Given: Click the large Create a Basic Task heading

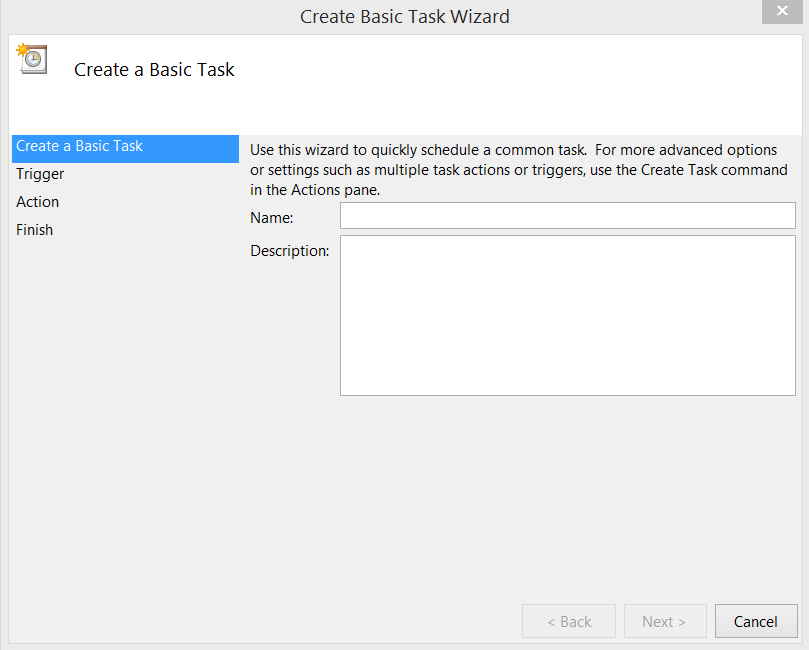Looking at the screenshot, I should (154, 70).
